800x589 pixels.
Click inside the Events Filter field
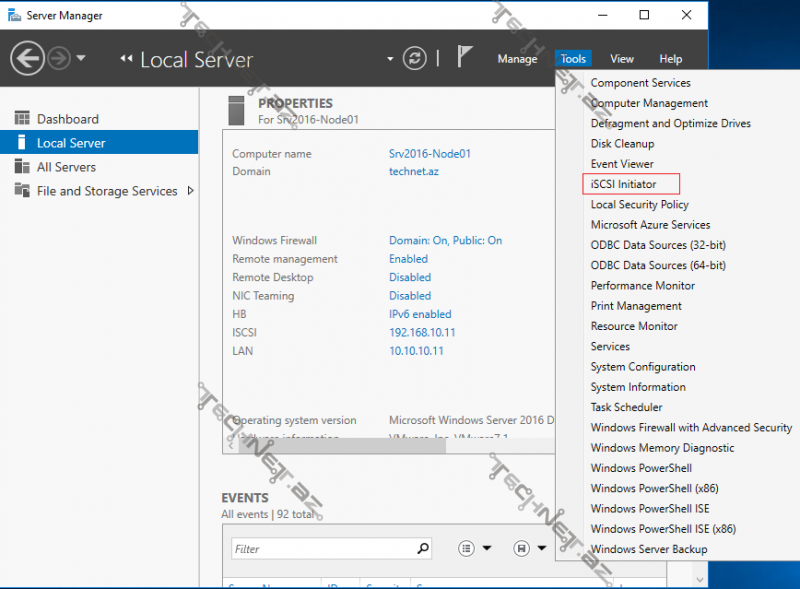coord(320,548)
